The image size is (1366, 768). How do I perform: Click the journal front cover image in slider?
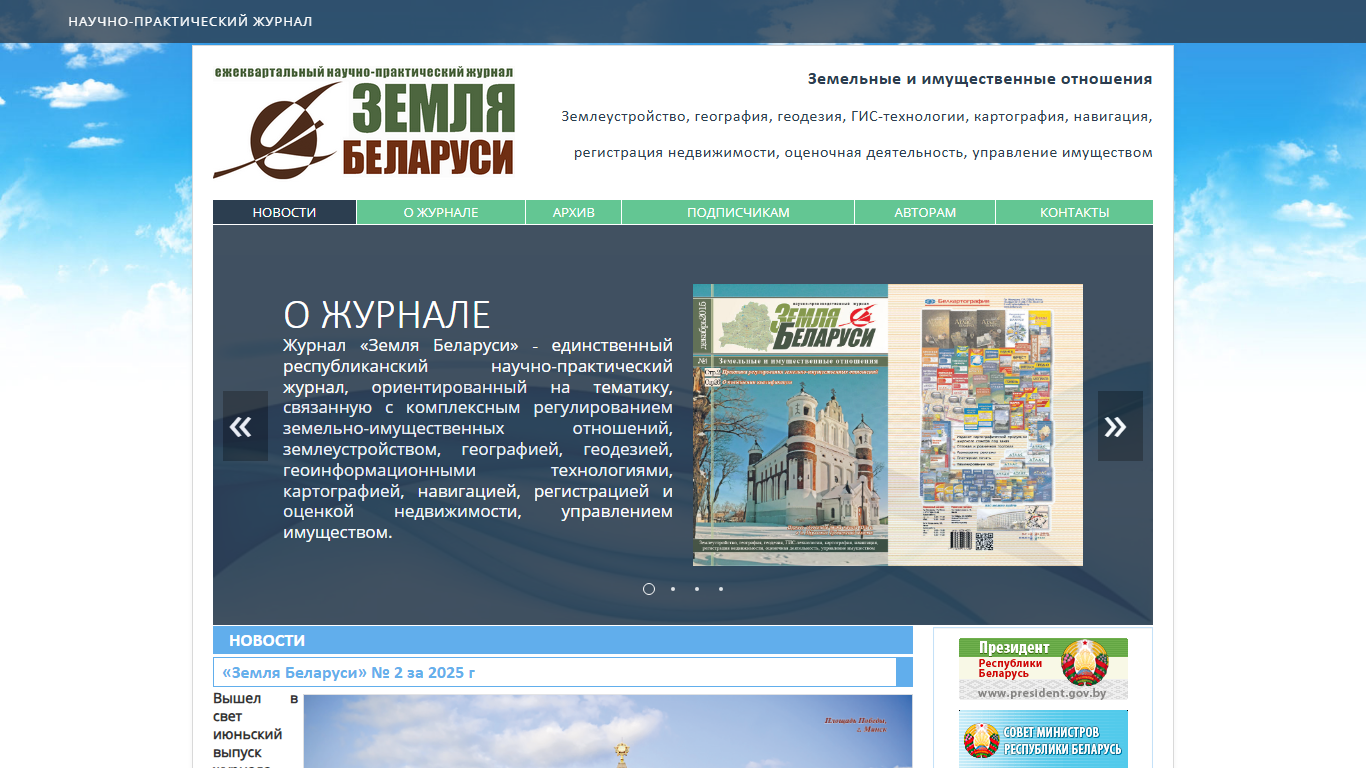pyautogui.click(x=790, y=425)
